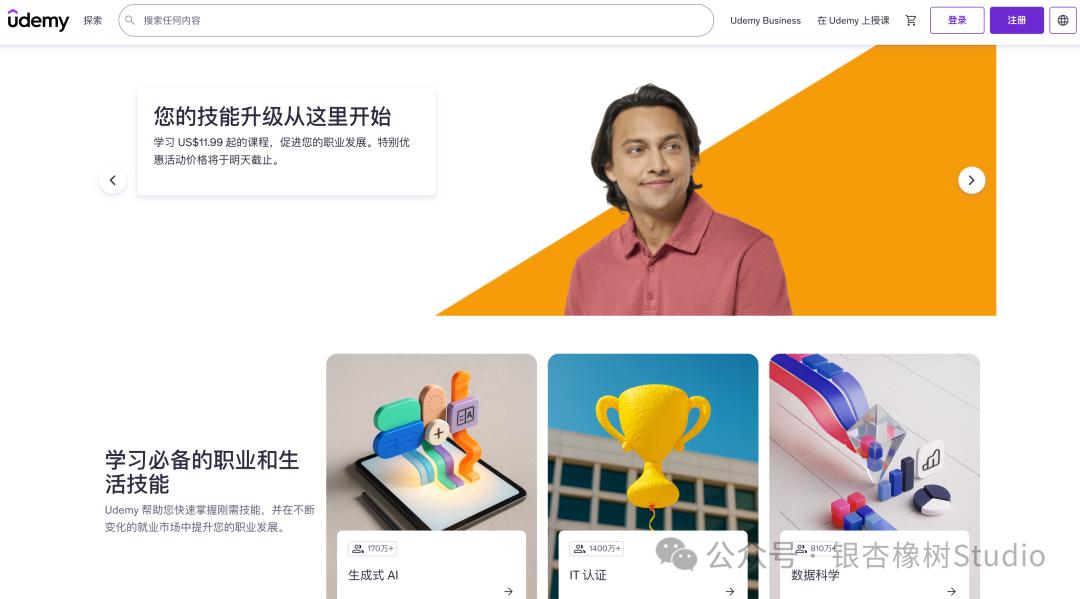Click the arrow on IT 认证 card
Viewport: 1080px width, 599px height.
tap(729, 591)
